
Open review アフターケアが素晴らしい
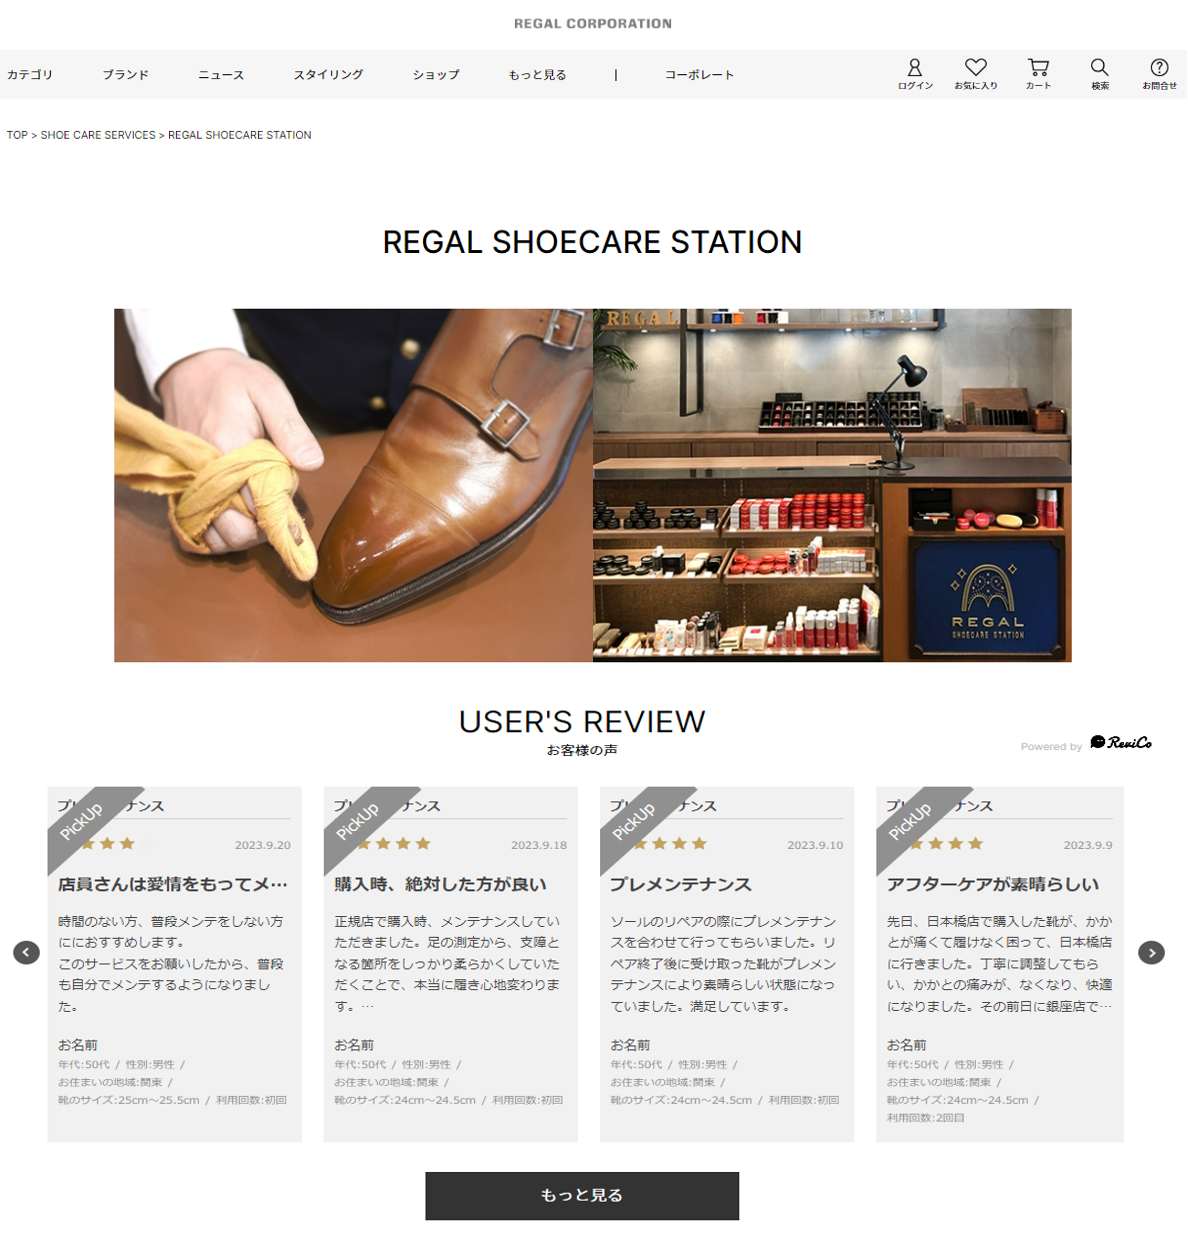click(x=993, y=884)
